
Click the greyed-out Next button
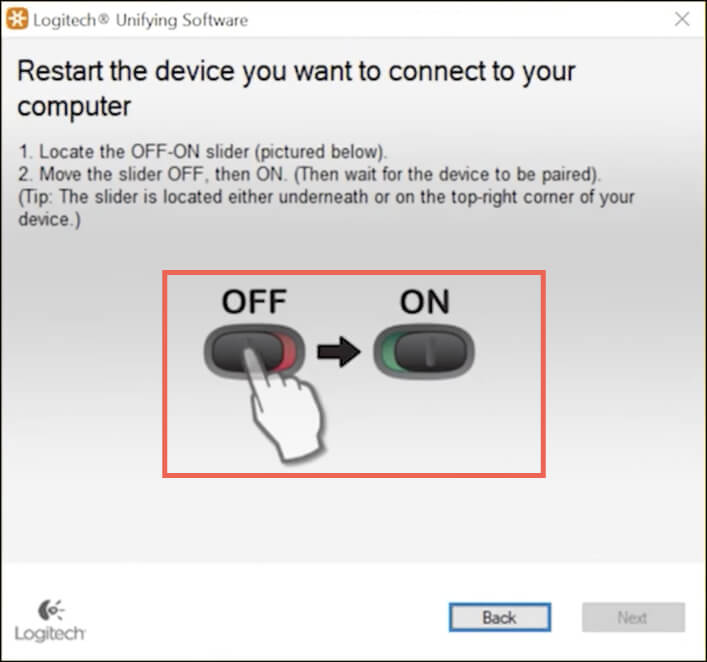click(633, 617)
